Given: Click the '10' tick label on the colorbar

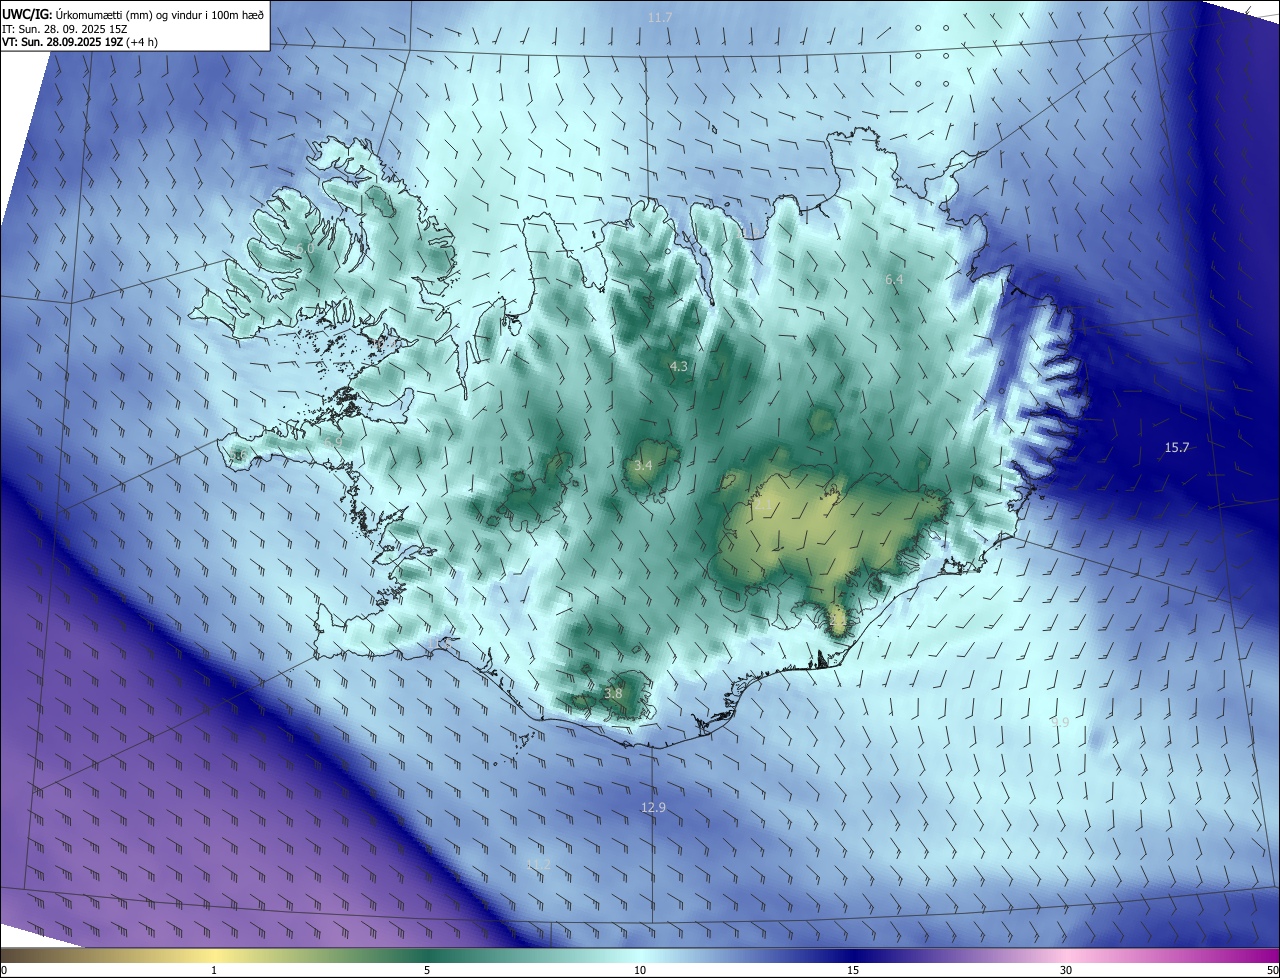Looking at the screenshot, I should tap(640, 970).
